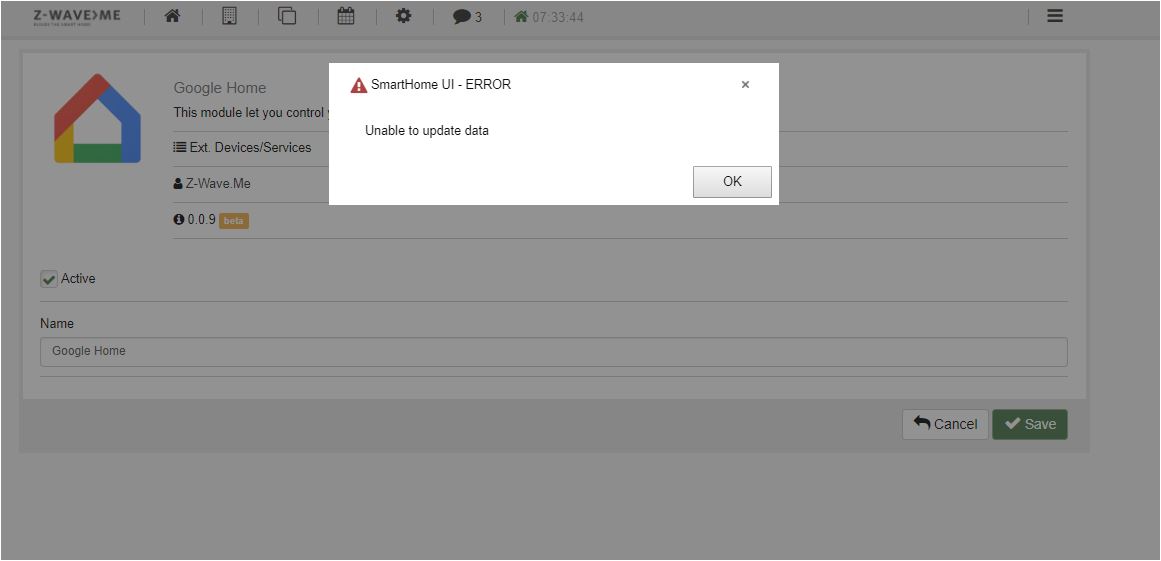
Task: Open the rooms building icon
Action: 229,16
